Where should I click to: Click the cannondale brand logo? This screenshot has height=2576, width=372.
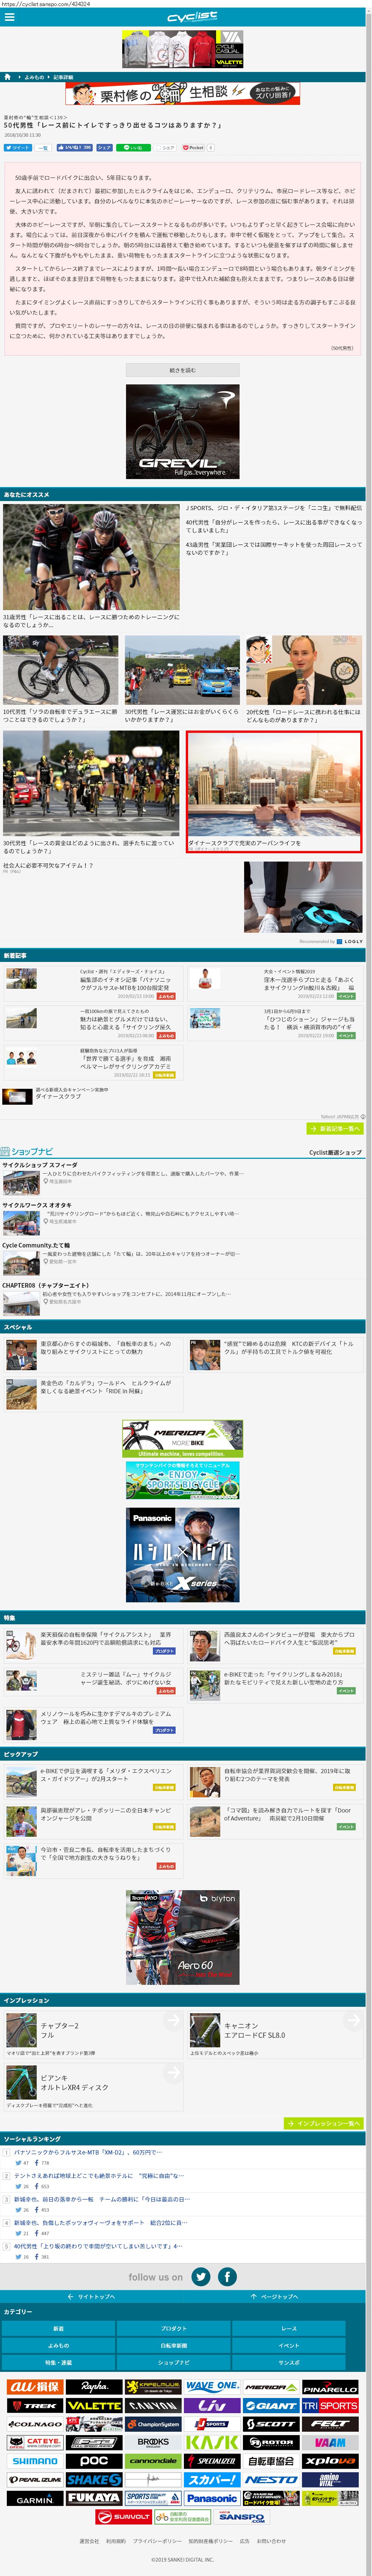(x=153, y=2461)
